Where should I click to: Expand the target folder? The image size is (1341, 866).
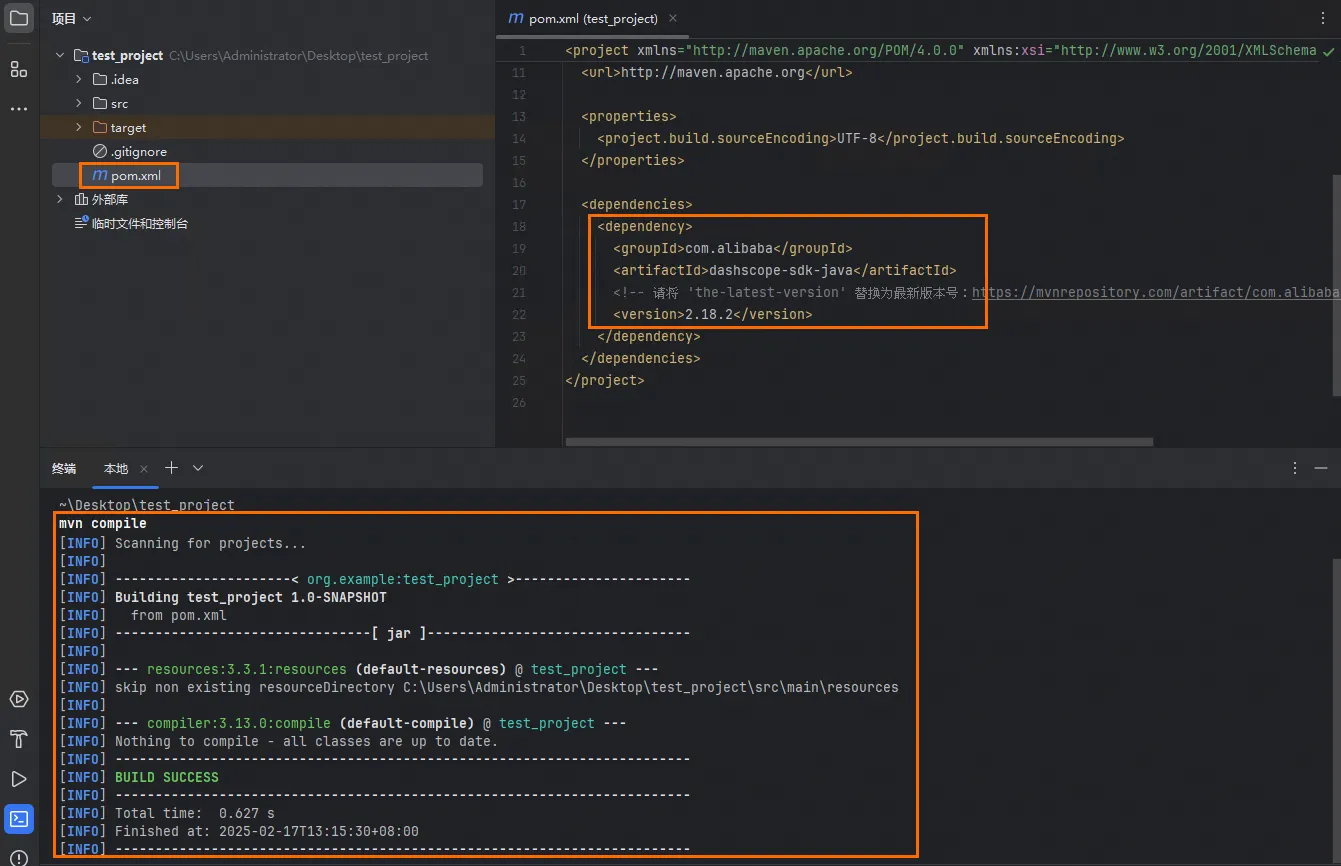[x=79, y=127]
